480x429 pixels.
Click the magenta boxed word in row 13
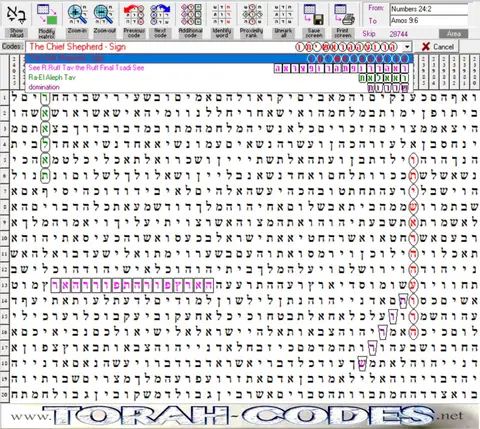pos(132,285)
